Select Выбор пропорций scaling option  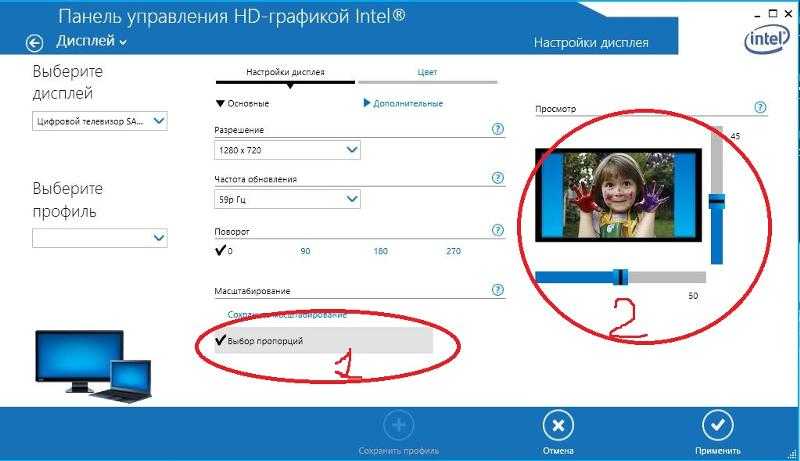coord(323,341)
